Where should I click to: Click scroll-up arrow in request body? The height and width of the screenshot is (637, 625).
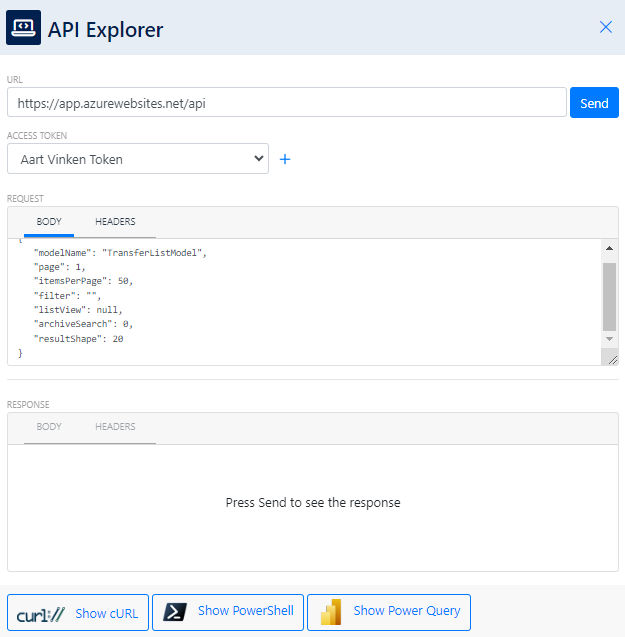[609, 248]
